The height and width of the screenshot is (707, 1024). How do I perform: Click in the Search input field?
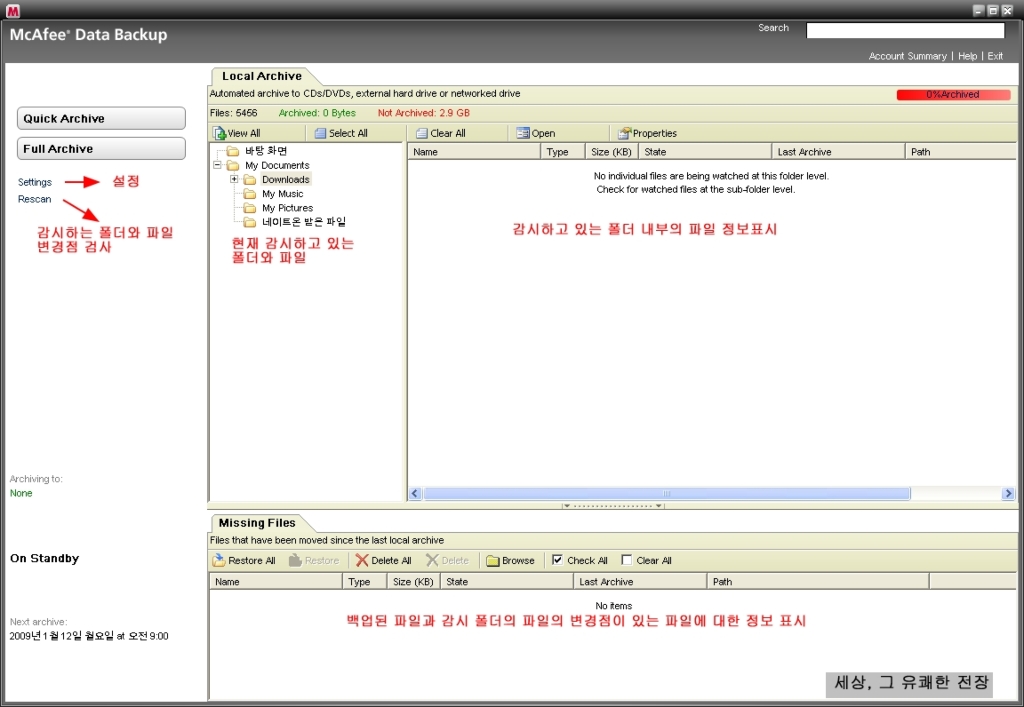point(905,31)
